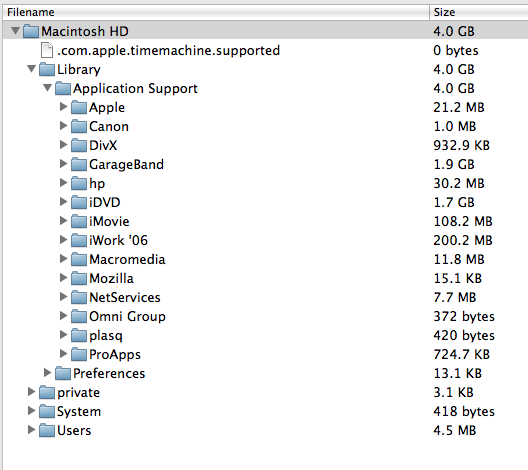
Task: Click the '108.2 MB' size value
Action: [463, 222]
